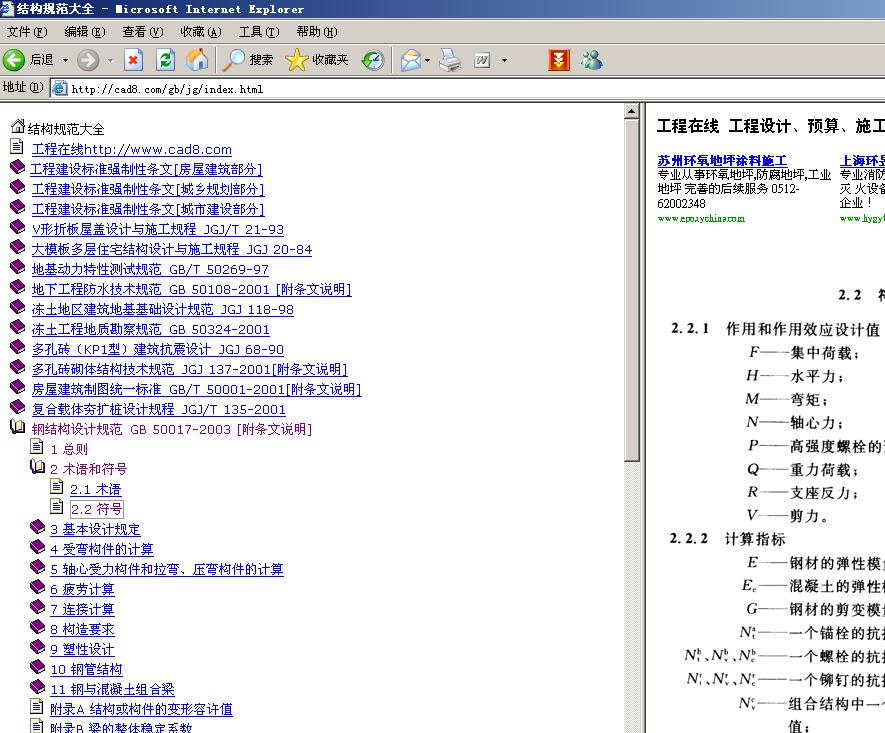
Task: Go to Home page icon
Action: tap(197, 60)
